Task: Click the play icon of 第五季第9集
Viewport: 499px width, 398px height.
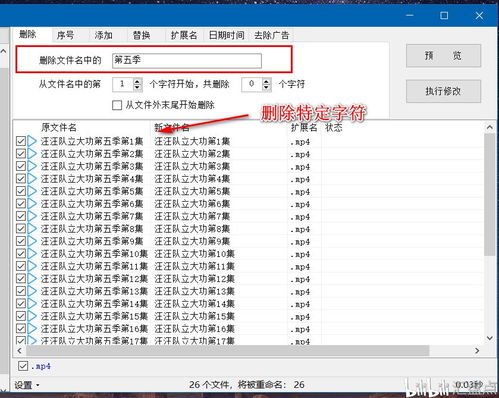Action: [x=32, y=241]
